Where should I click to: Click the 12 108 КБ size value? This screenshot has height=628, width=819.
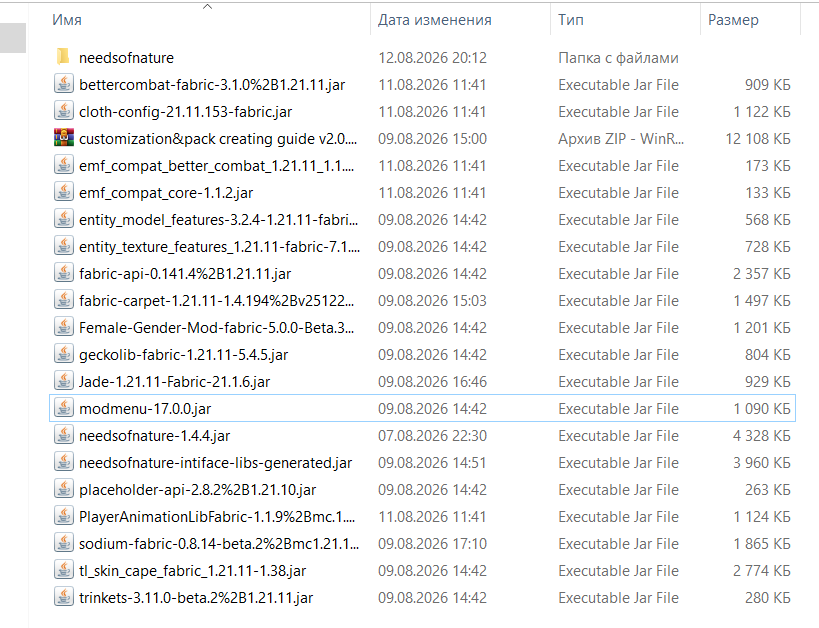[758, 139]
